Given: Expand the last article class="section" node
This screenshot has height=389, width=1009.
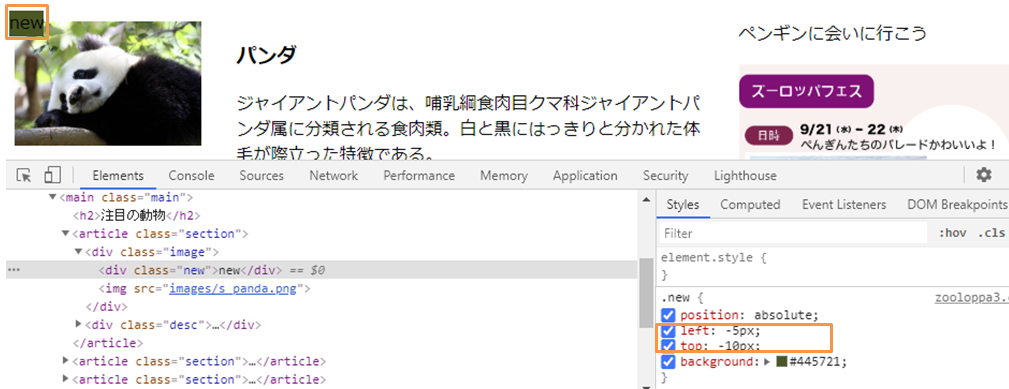Looking at the screenshot, I should 66,379.
